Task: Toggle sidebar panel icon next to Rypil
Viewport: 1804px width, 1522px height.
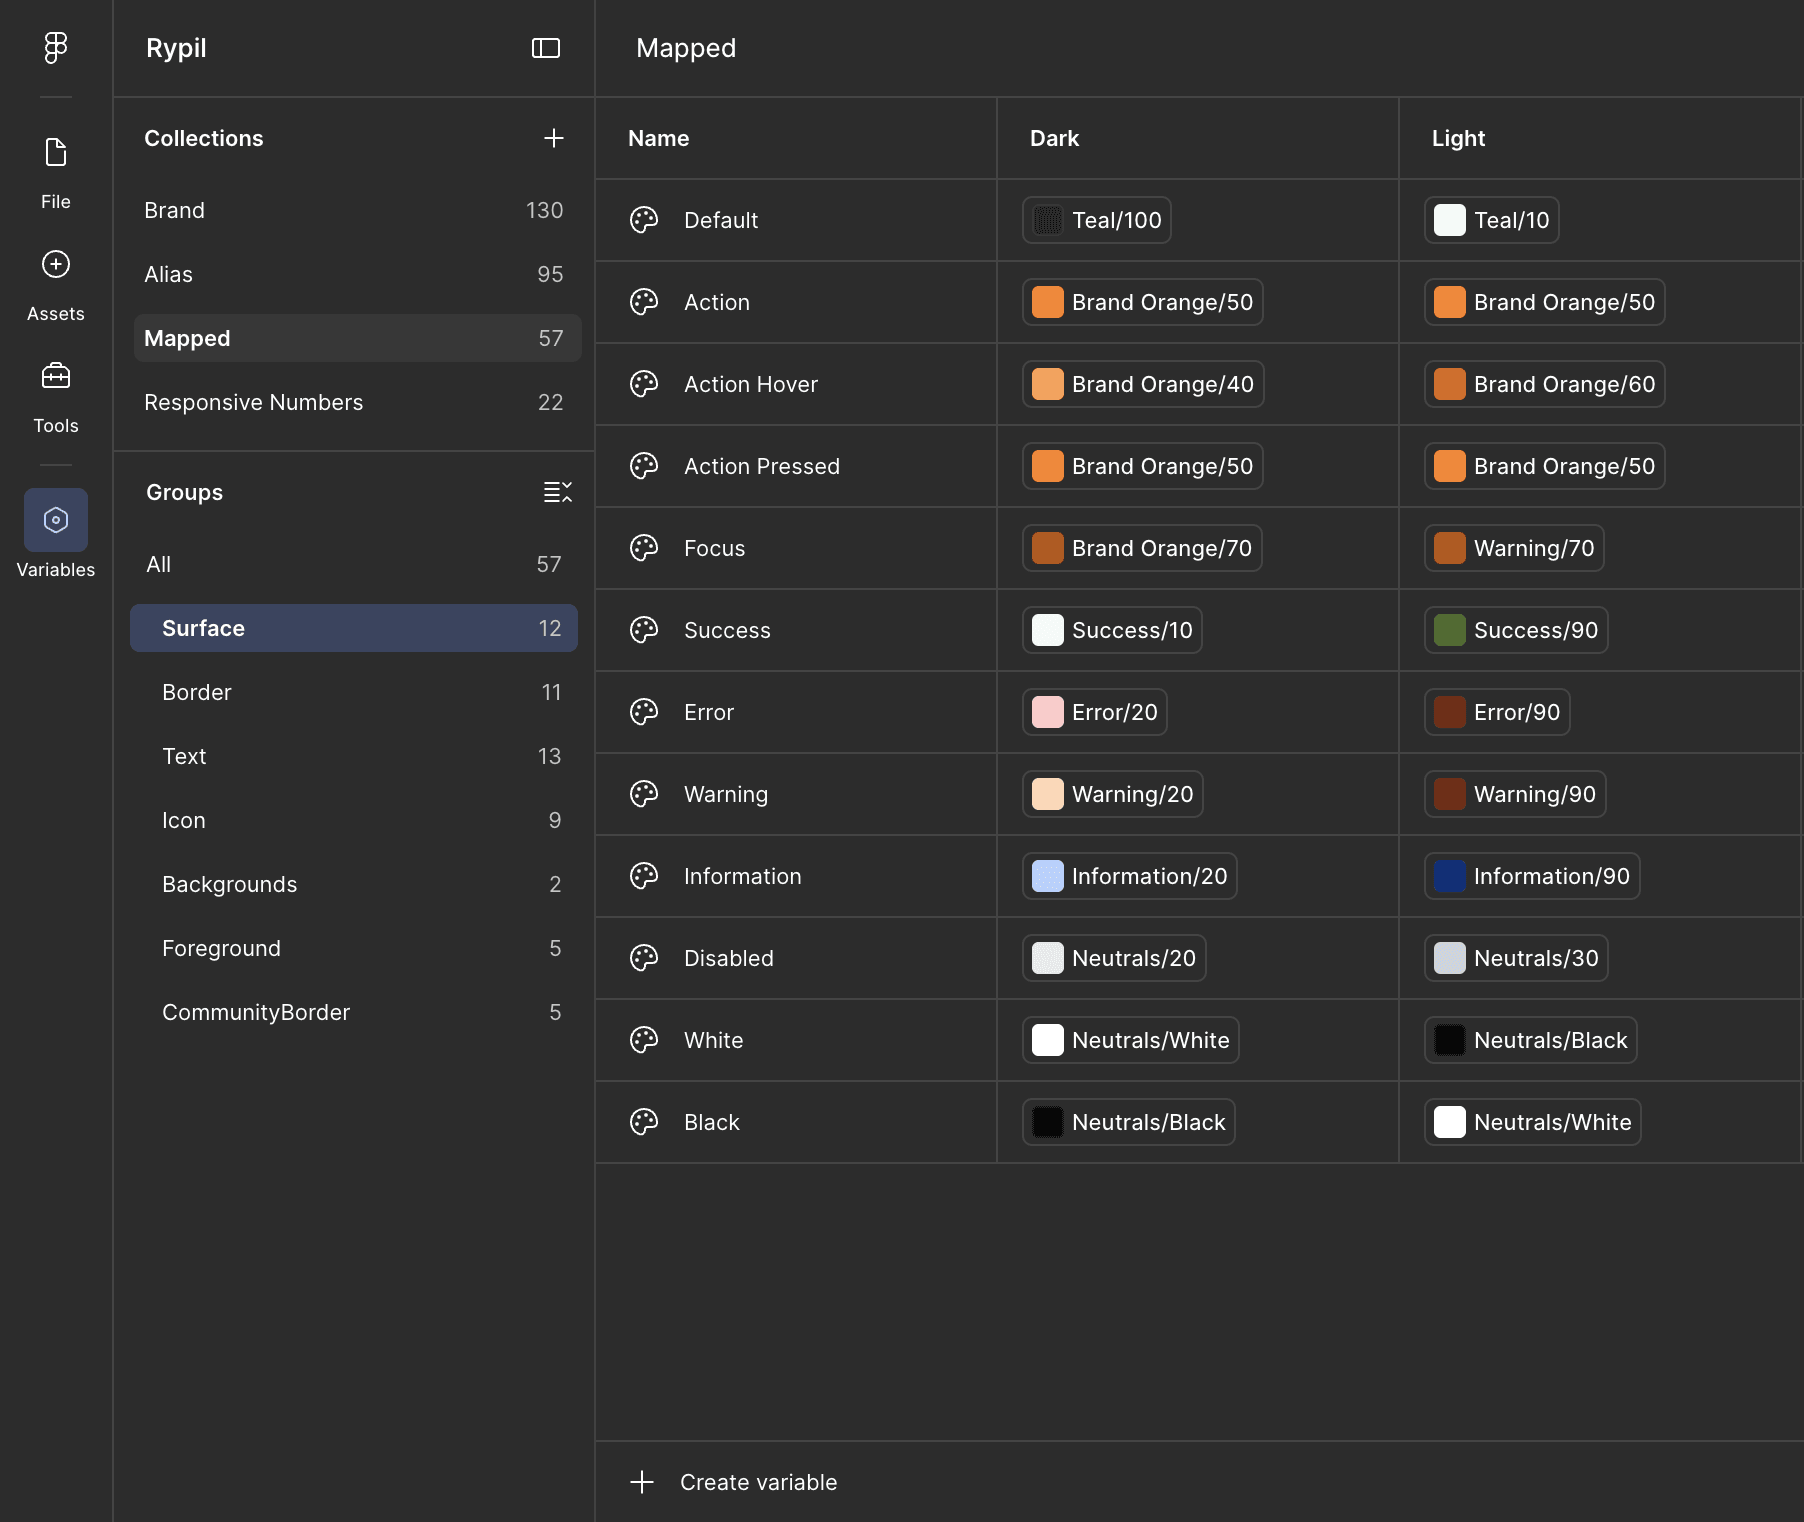Action: tap(546, 48)
